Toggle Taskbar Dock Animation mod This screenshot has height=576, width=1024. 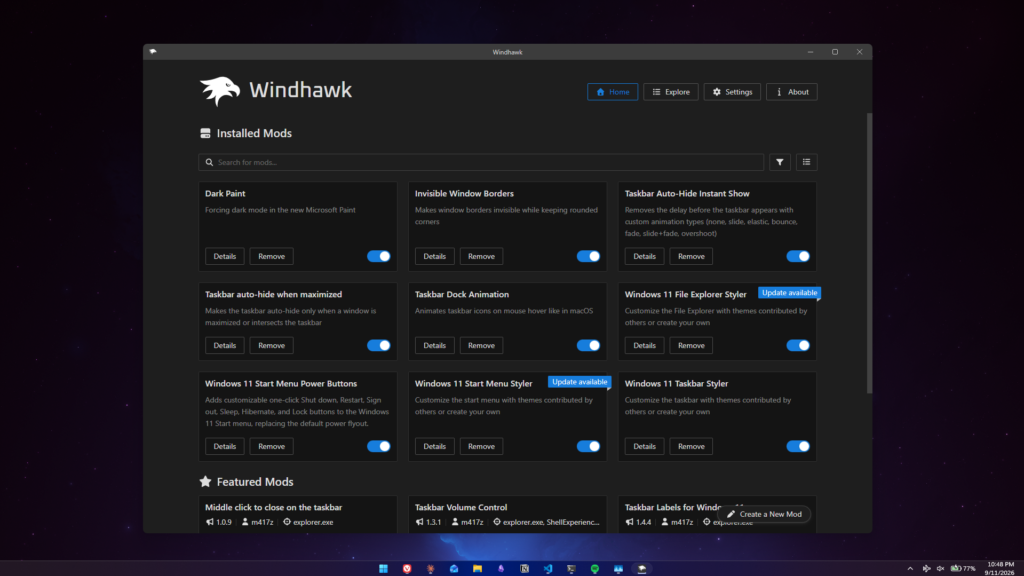(x=588, y=345)
